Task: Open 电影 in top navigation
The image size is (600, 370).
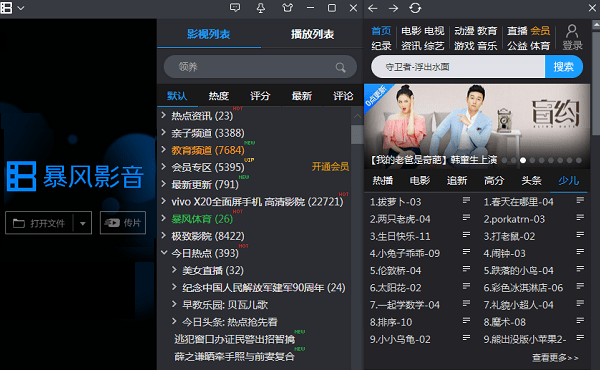Action: pos(411,31)
